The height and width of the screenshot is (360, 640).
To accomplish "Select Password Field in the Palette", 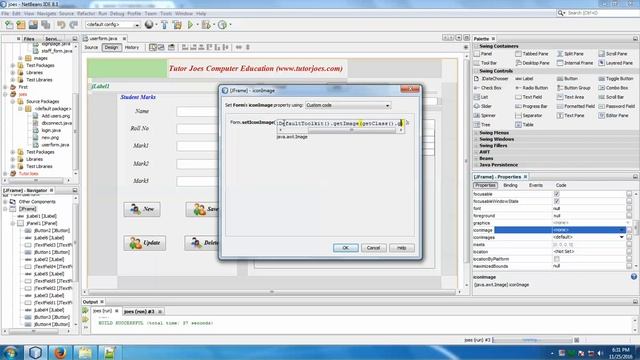I will tap(617, 106).
